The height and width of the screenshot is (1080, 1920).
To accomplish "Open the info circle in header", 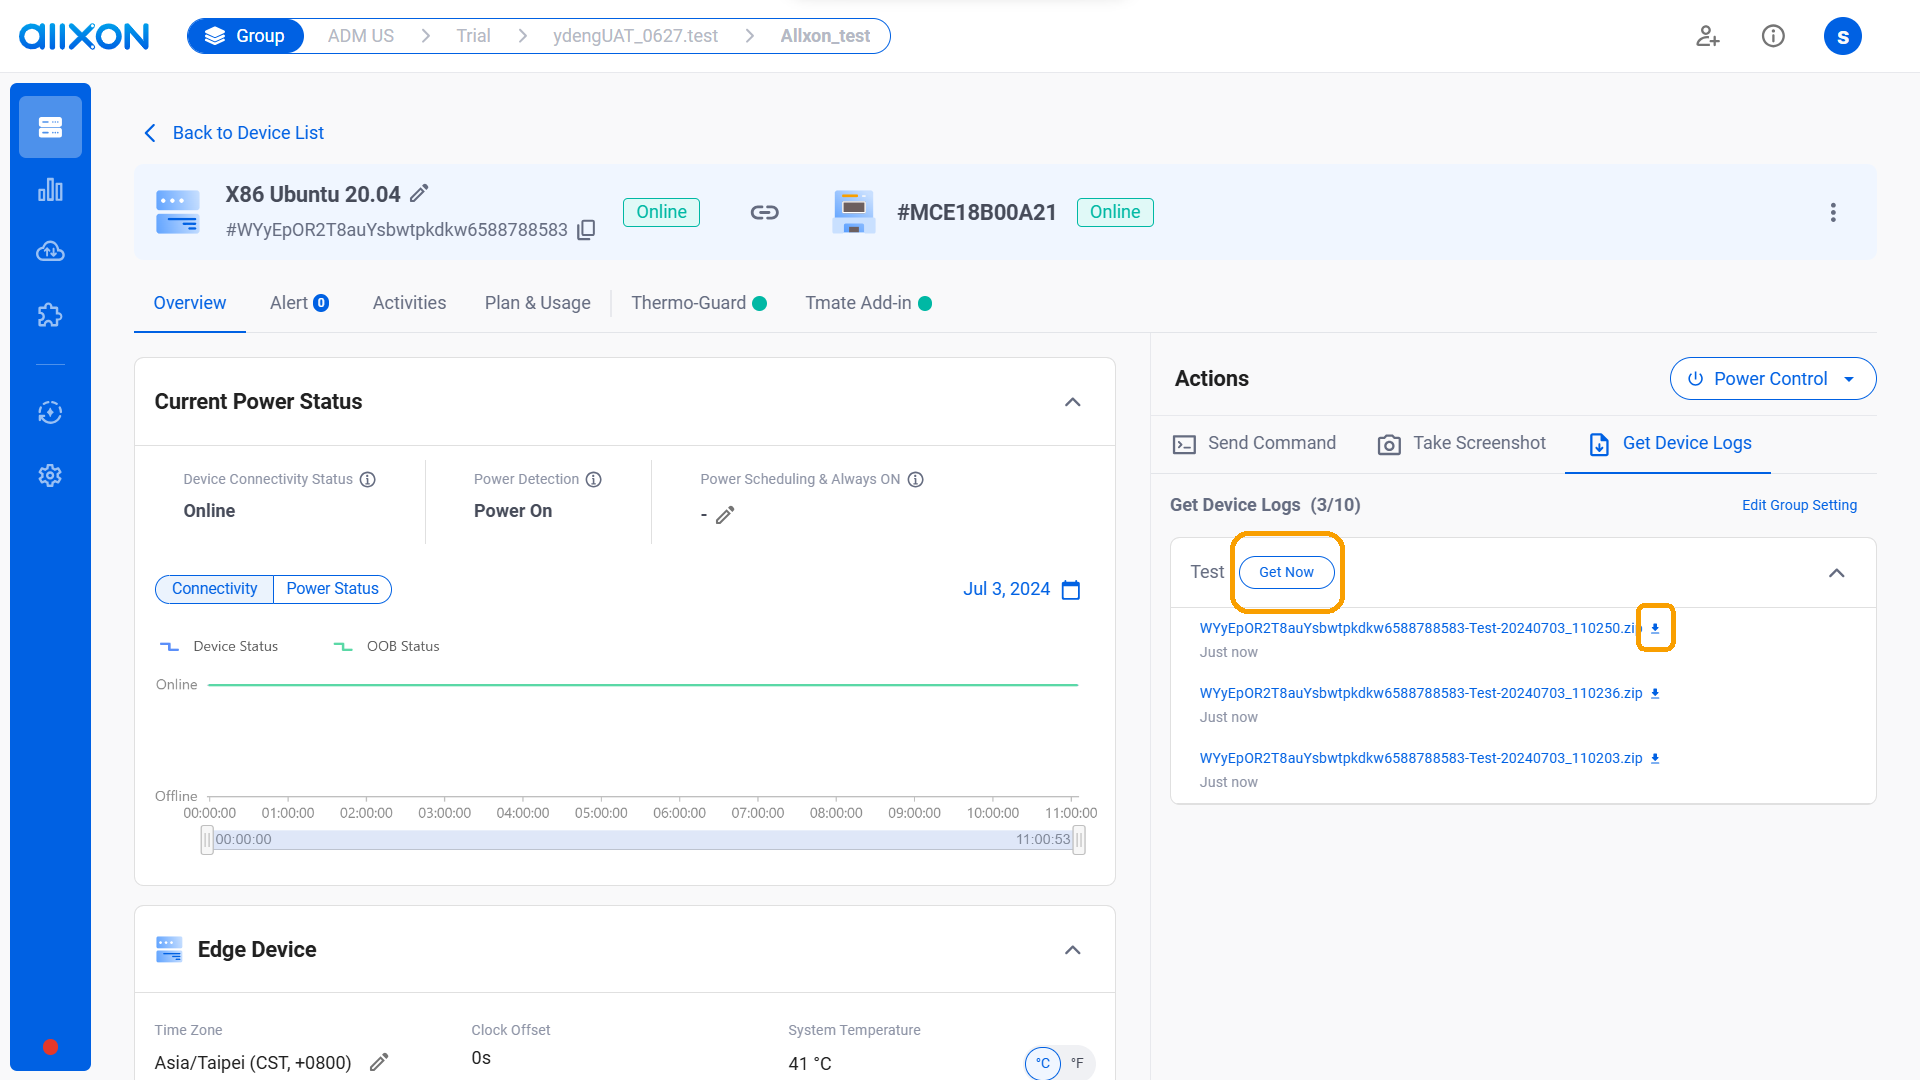I will point(1773,36).
